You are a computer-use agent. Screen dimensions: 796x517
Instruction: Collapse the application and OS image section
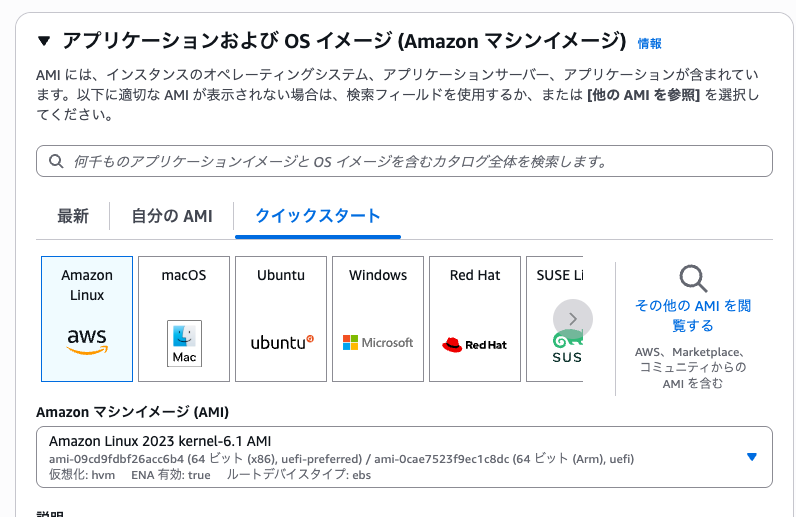coord(43,41)
